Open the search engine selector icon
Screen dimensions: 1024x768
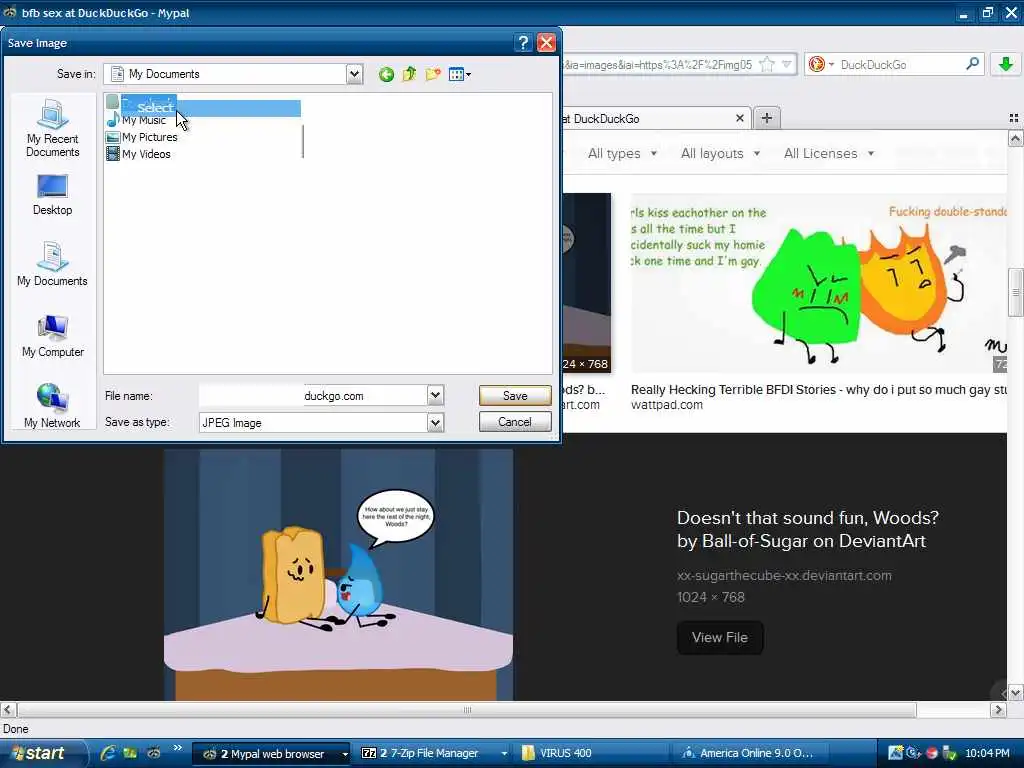pyautogui.click(x=821, y=65)
